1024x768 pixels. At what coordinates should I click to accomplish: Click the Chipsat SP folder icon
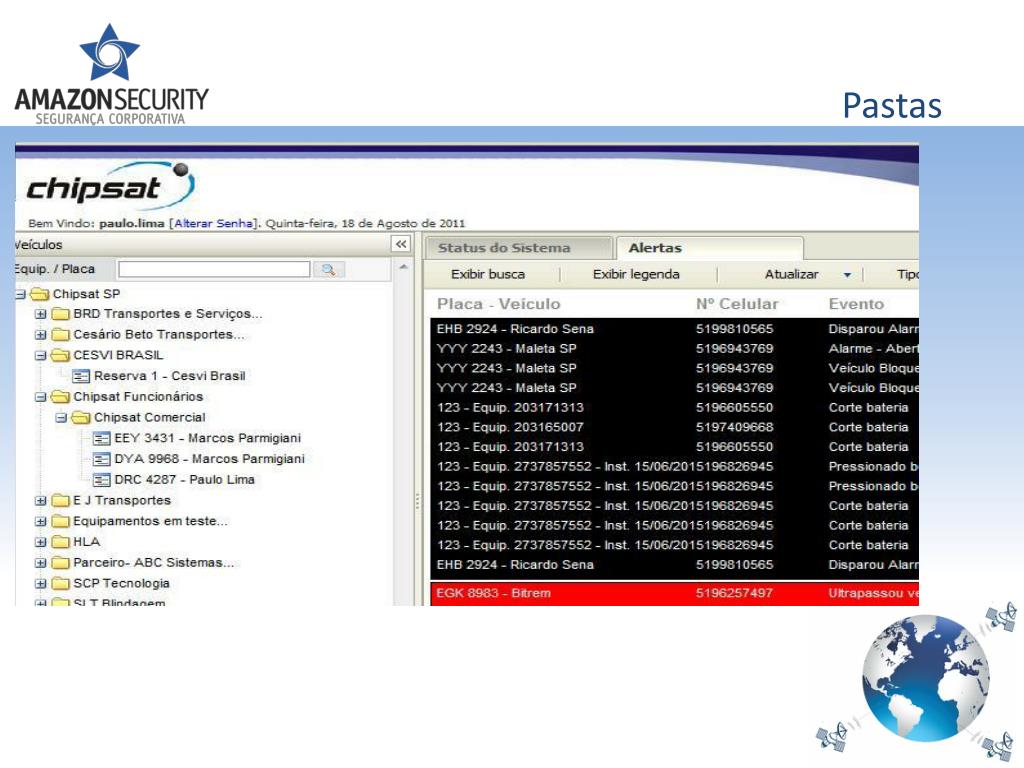(x=40, y=294)
